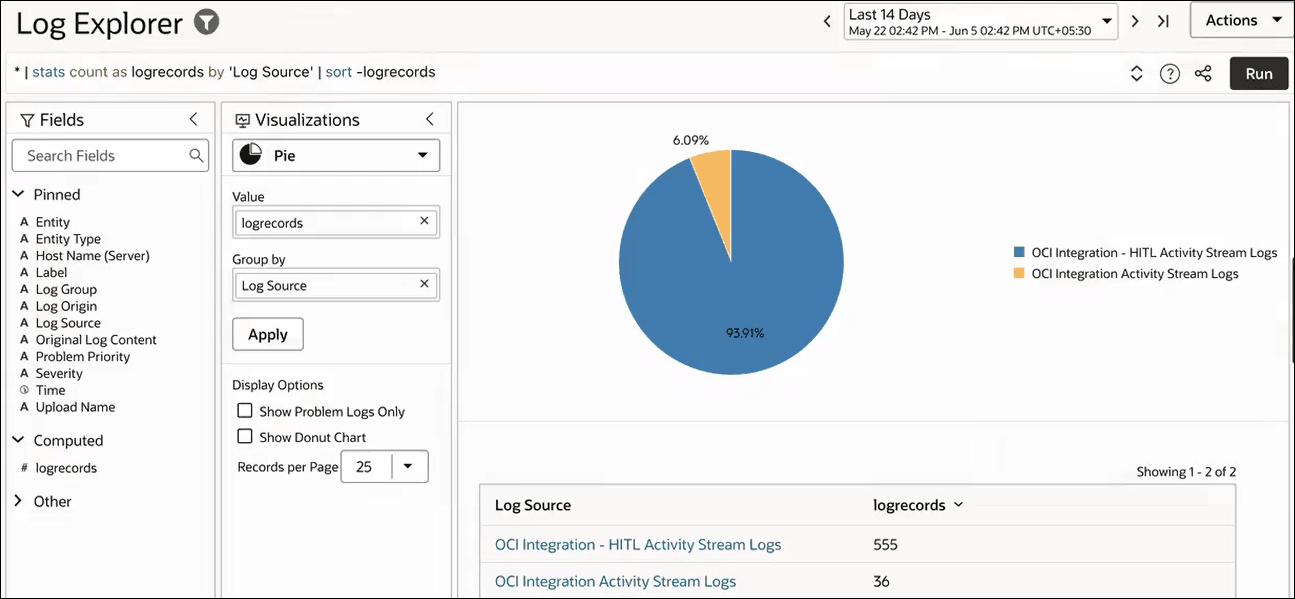The image size is (1295, 599).
Task: Select the Upload Name field
Action: pyautogui.click(x=75, y=407)
